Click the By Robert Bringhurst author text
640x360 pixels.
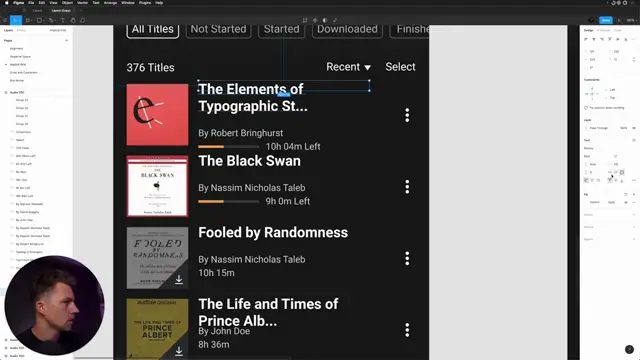click(240, 133)
